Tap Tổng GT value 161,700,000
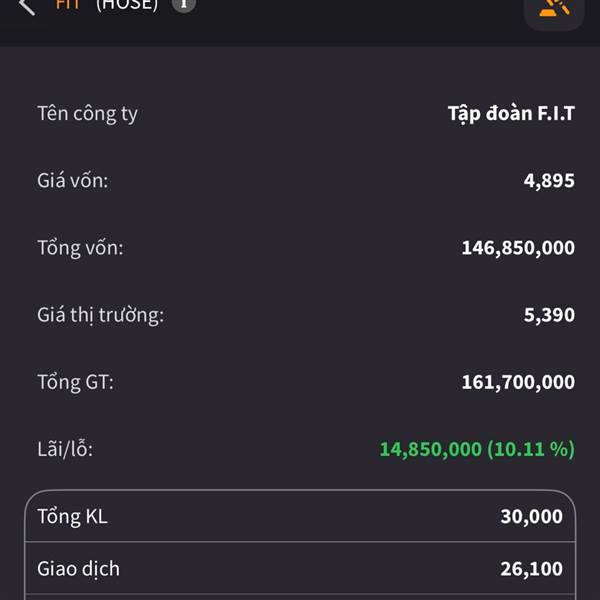 click(518, 382)
